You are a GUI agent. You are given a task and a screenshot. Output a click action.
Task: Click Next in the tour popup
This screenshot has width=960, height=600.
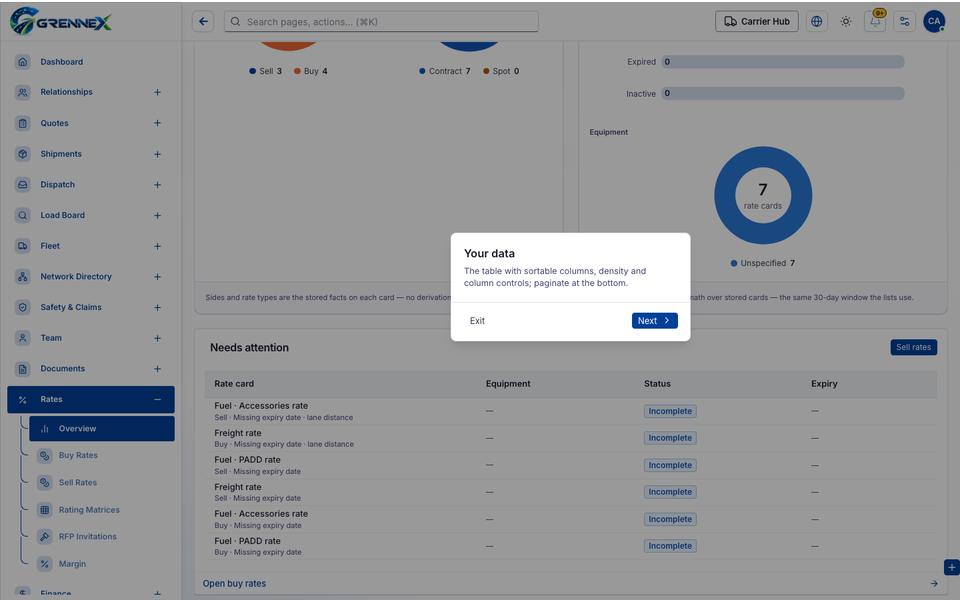point(654,321)
